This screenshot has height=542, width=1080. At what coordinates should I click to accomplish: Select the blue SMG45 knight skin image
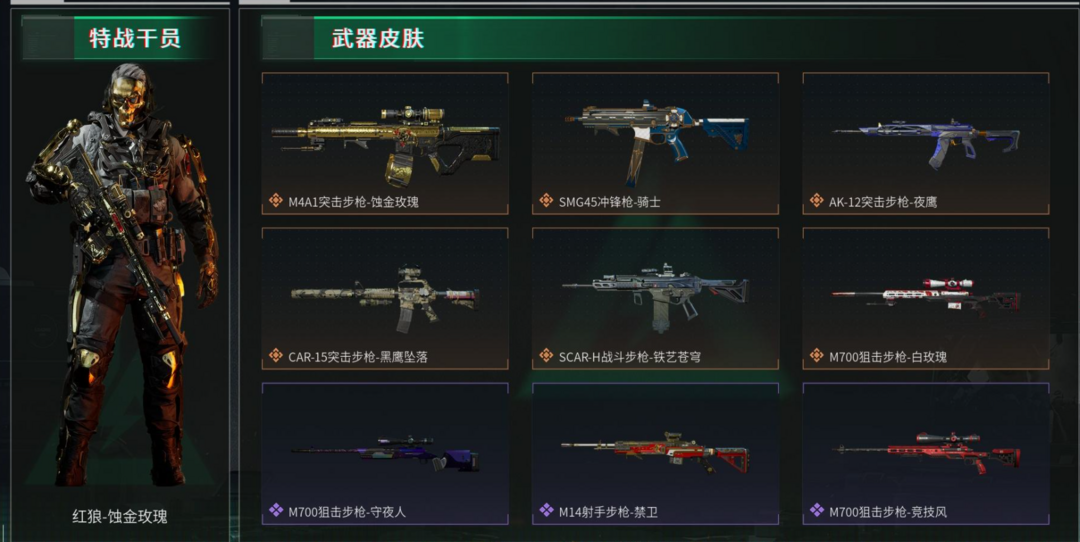click(656, 141)
